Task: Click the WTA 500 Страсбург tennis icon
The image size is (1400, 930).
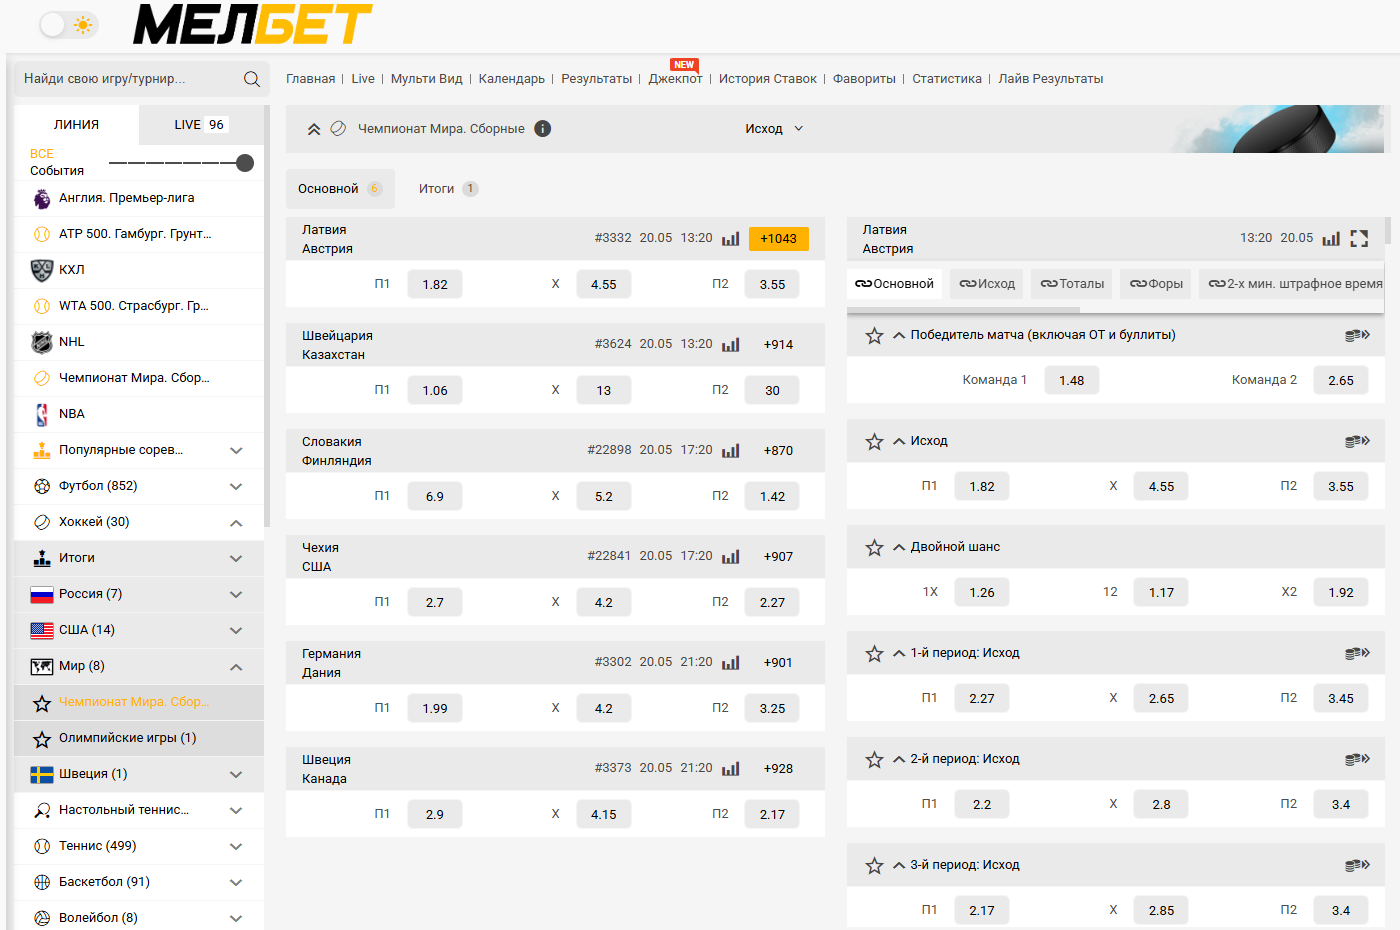Action: (42, 306)
